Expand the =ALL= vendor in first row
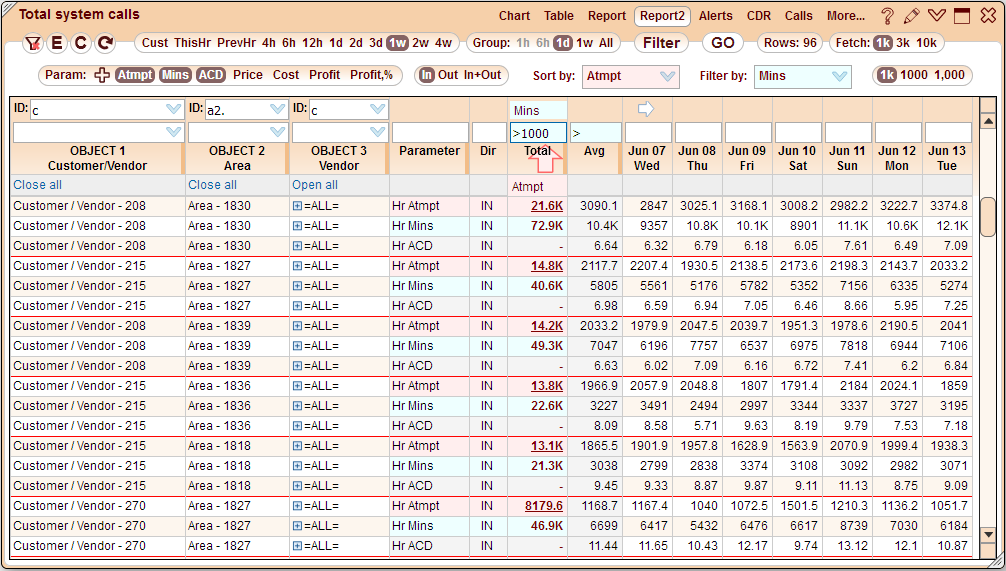1006x571 pixels. (297, 206)
